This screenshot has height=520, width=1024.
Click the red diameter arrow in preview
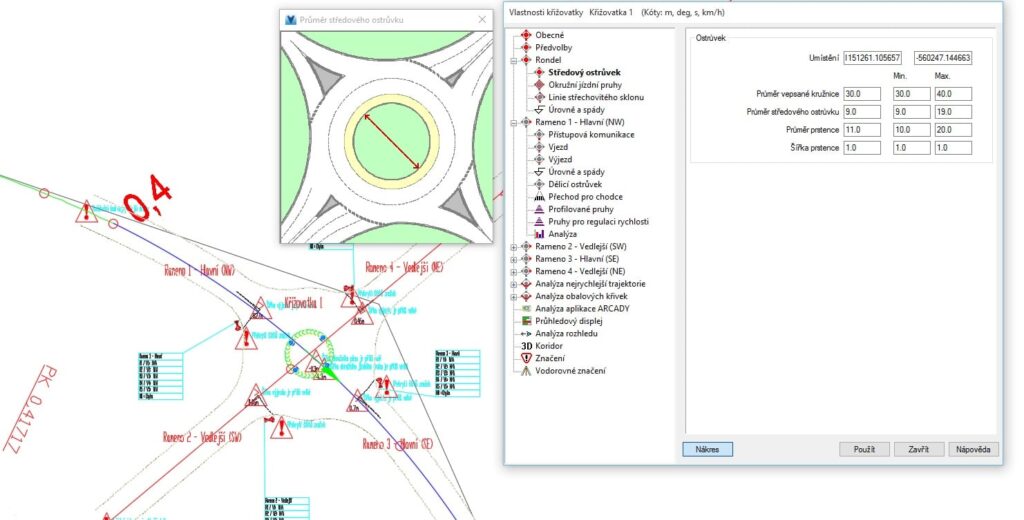392,141
